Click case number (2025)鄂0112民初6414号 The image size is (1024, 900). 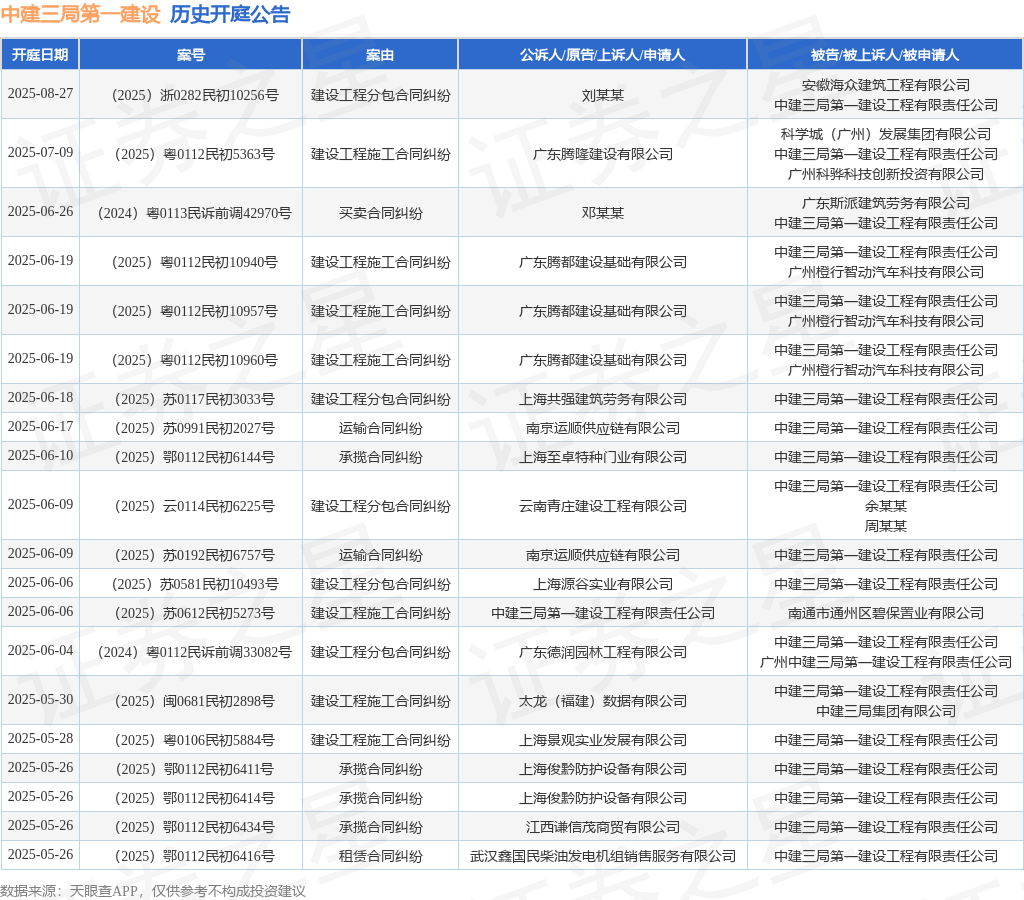pos(195,798)
